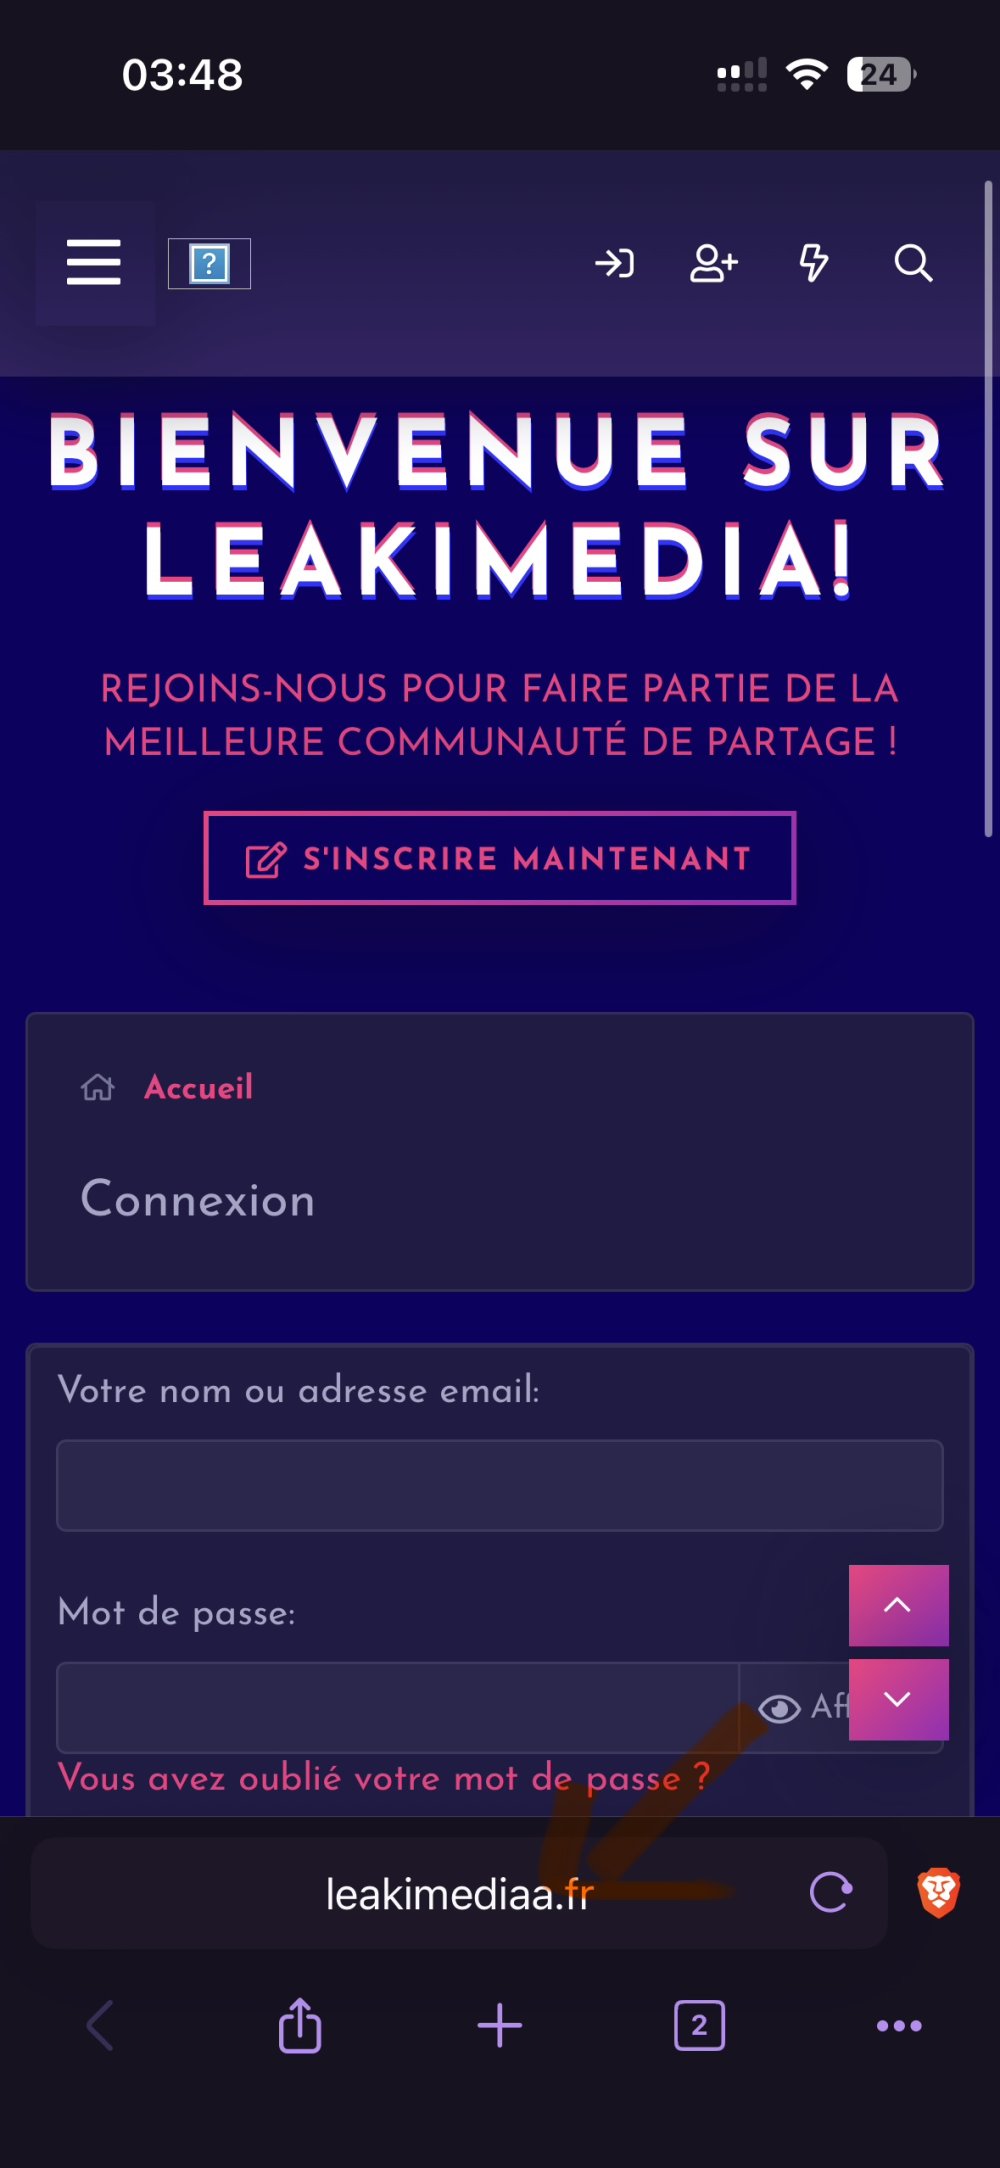This screenshot has height=2168, width=1000.
Task: Tap the home icon in breadcrumb
Action: (x=98, y=1087)
